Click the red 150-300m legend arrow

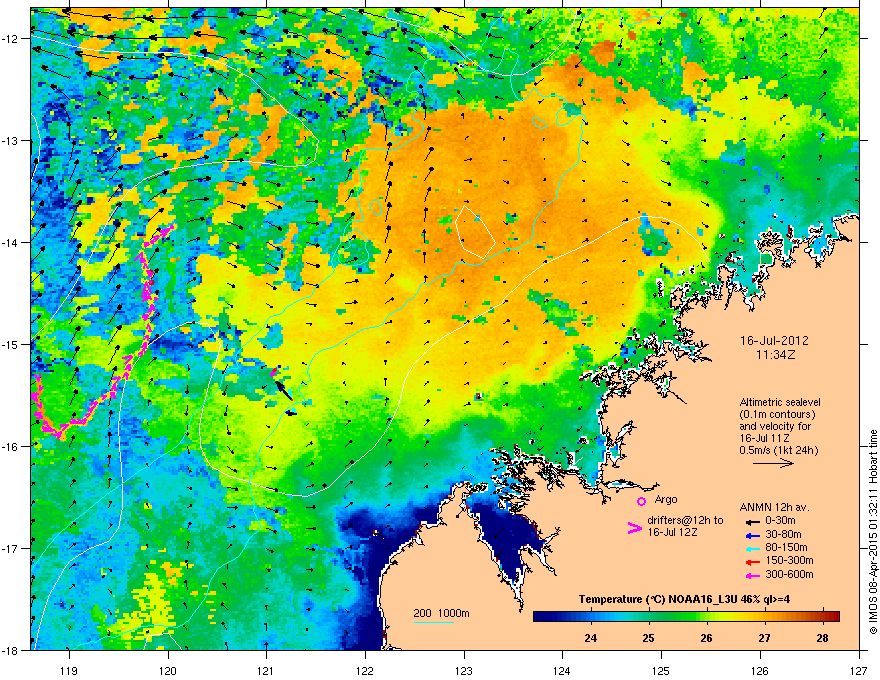point(753,562)
